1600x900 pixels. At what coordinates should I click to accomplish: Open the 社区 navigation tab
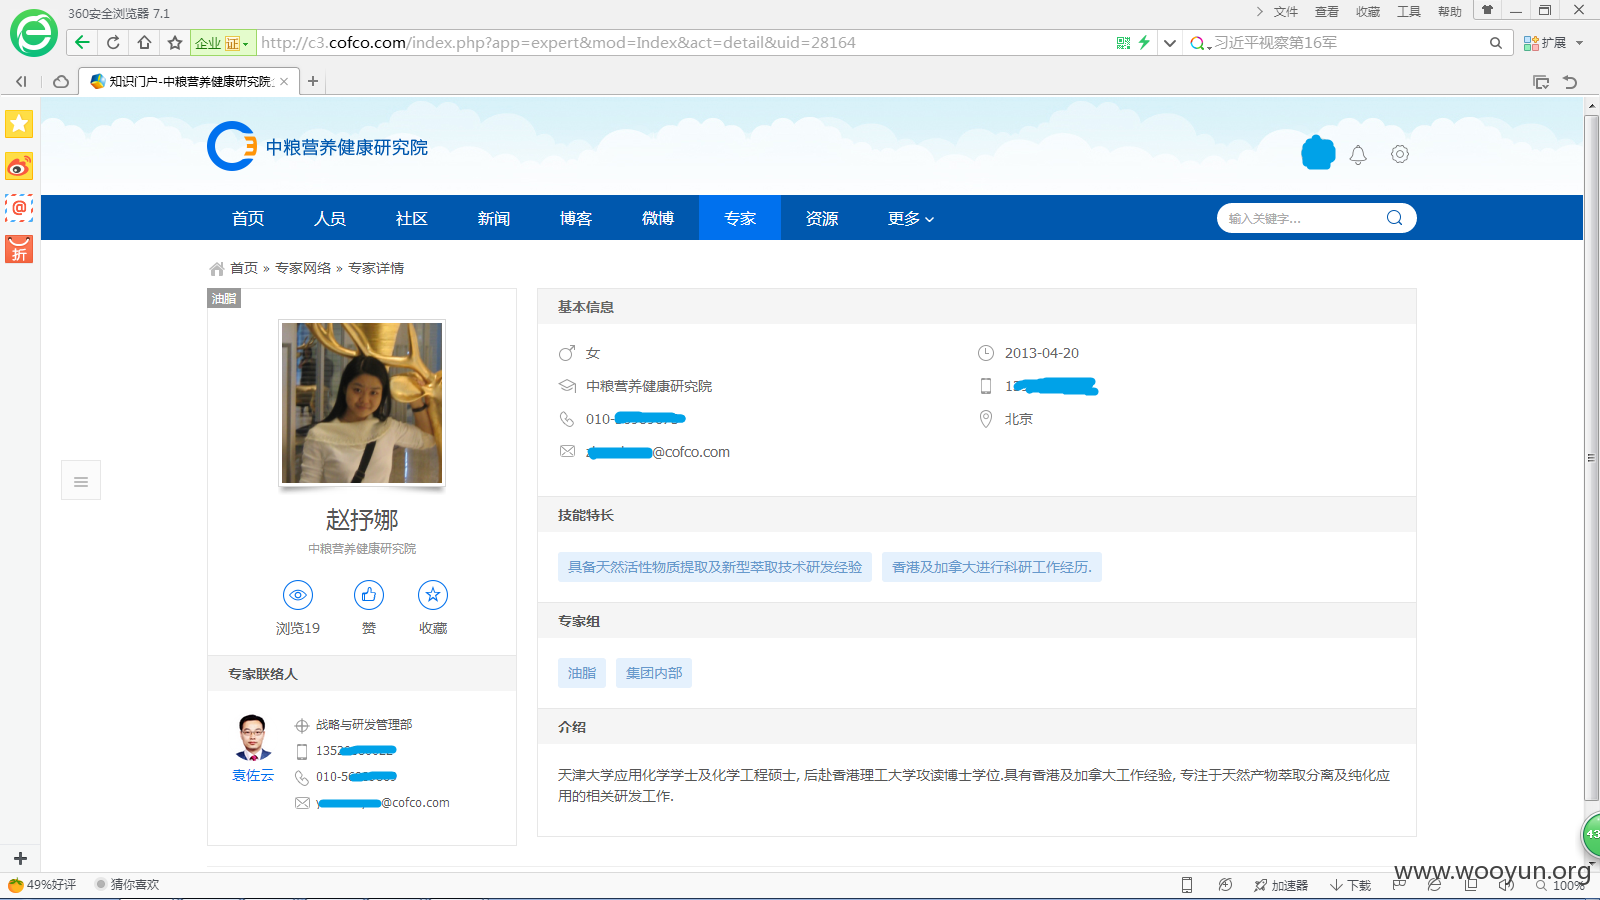(412, 218)
